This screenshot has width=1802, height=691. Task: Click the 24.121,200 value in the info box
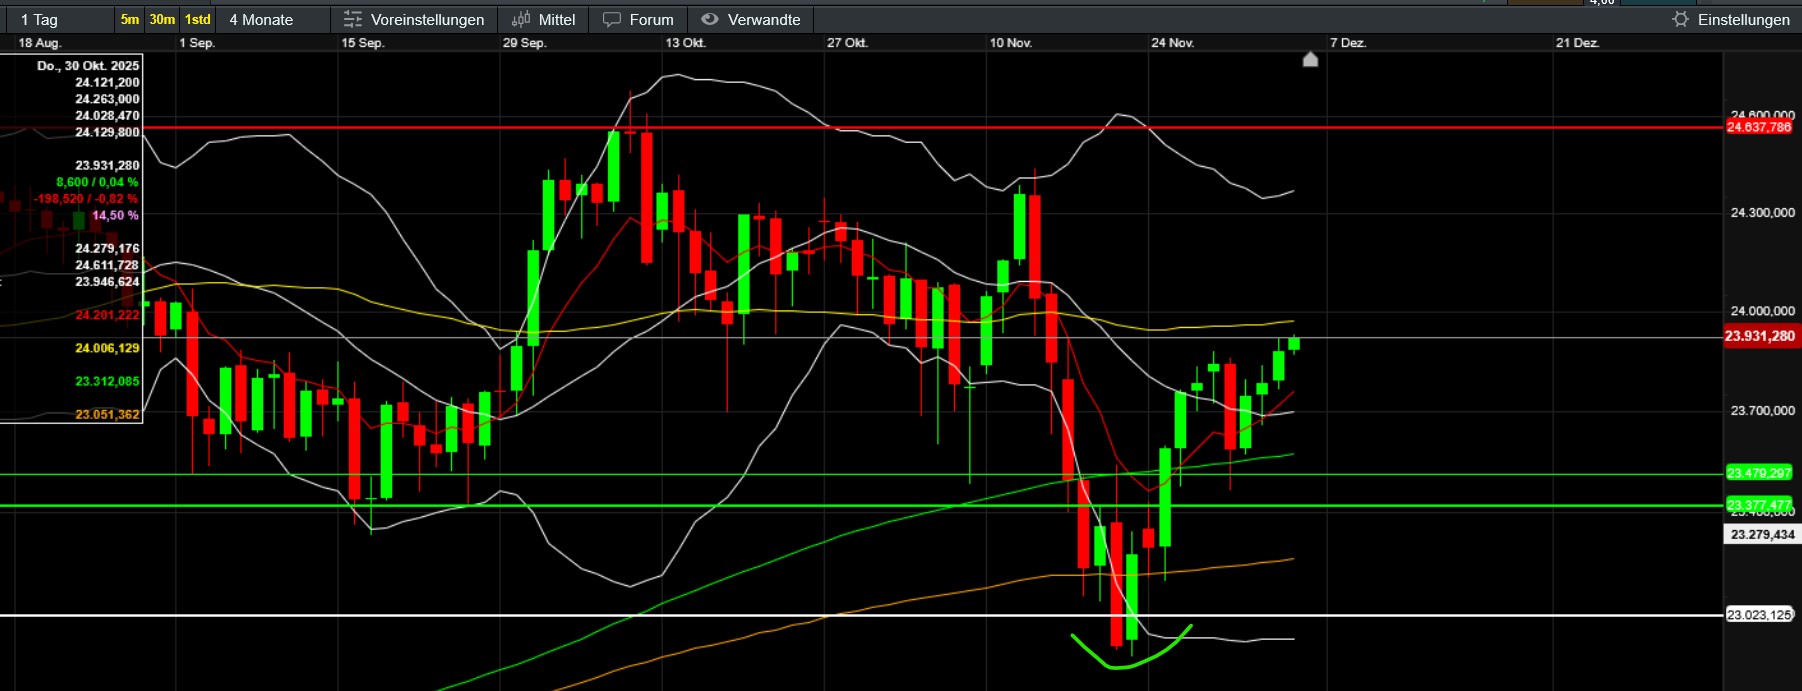(107, 83)
